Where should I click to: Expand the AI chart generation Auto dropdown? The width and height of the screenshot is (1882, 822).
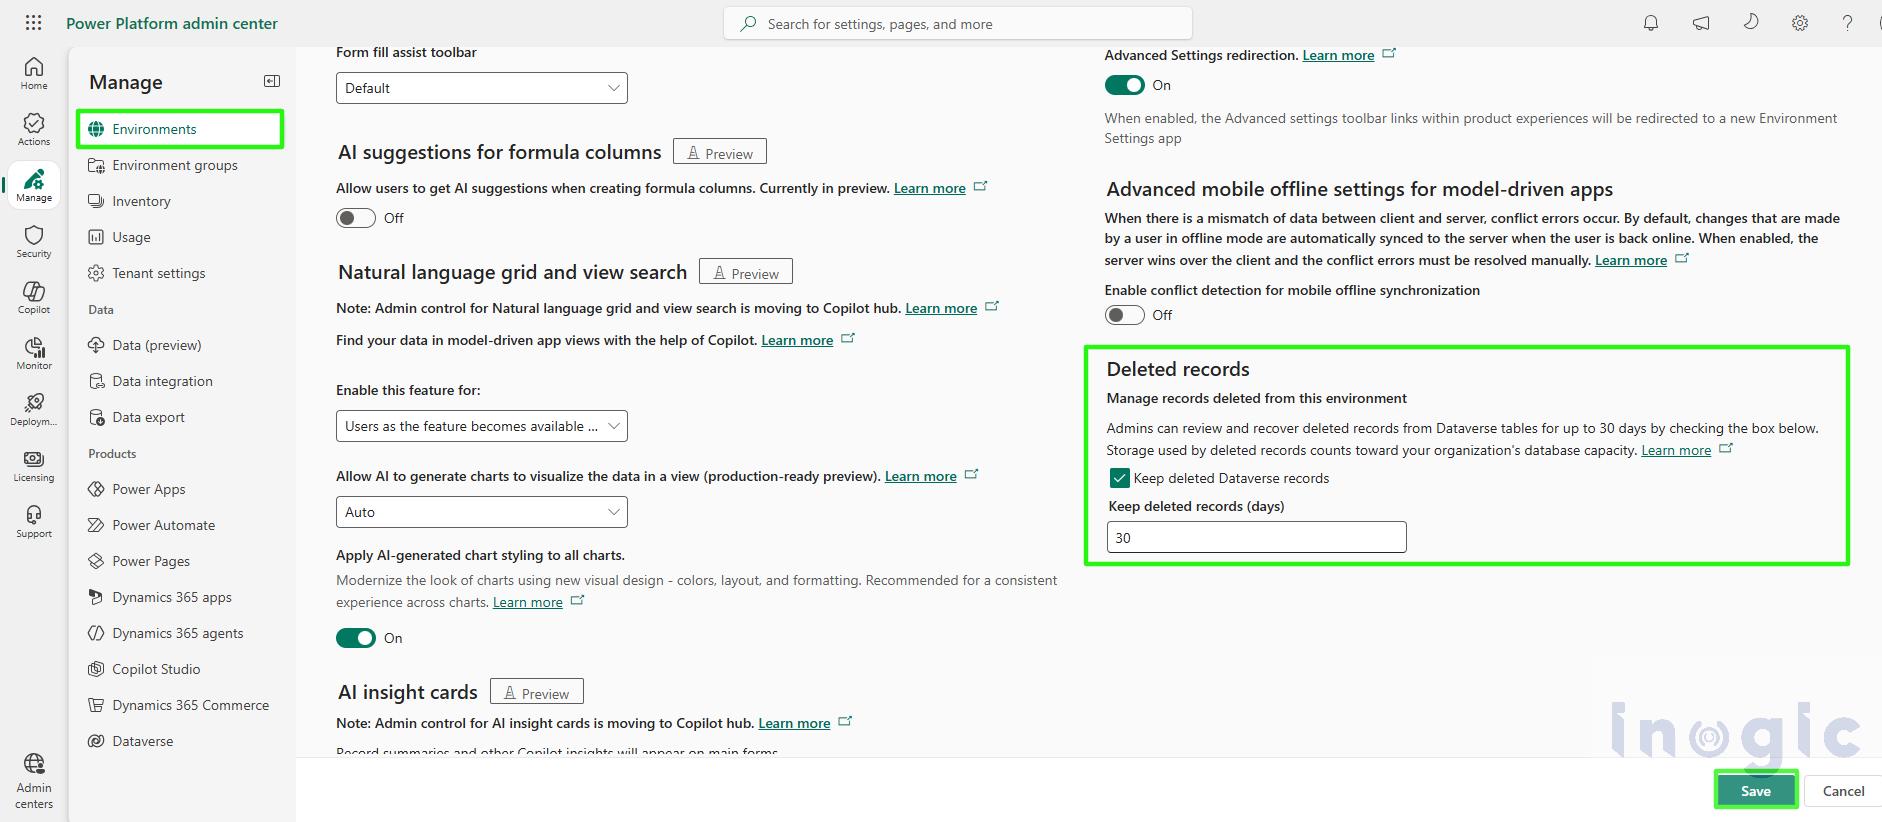coord(482,512)
